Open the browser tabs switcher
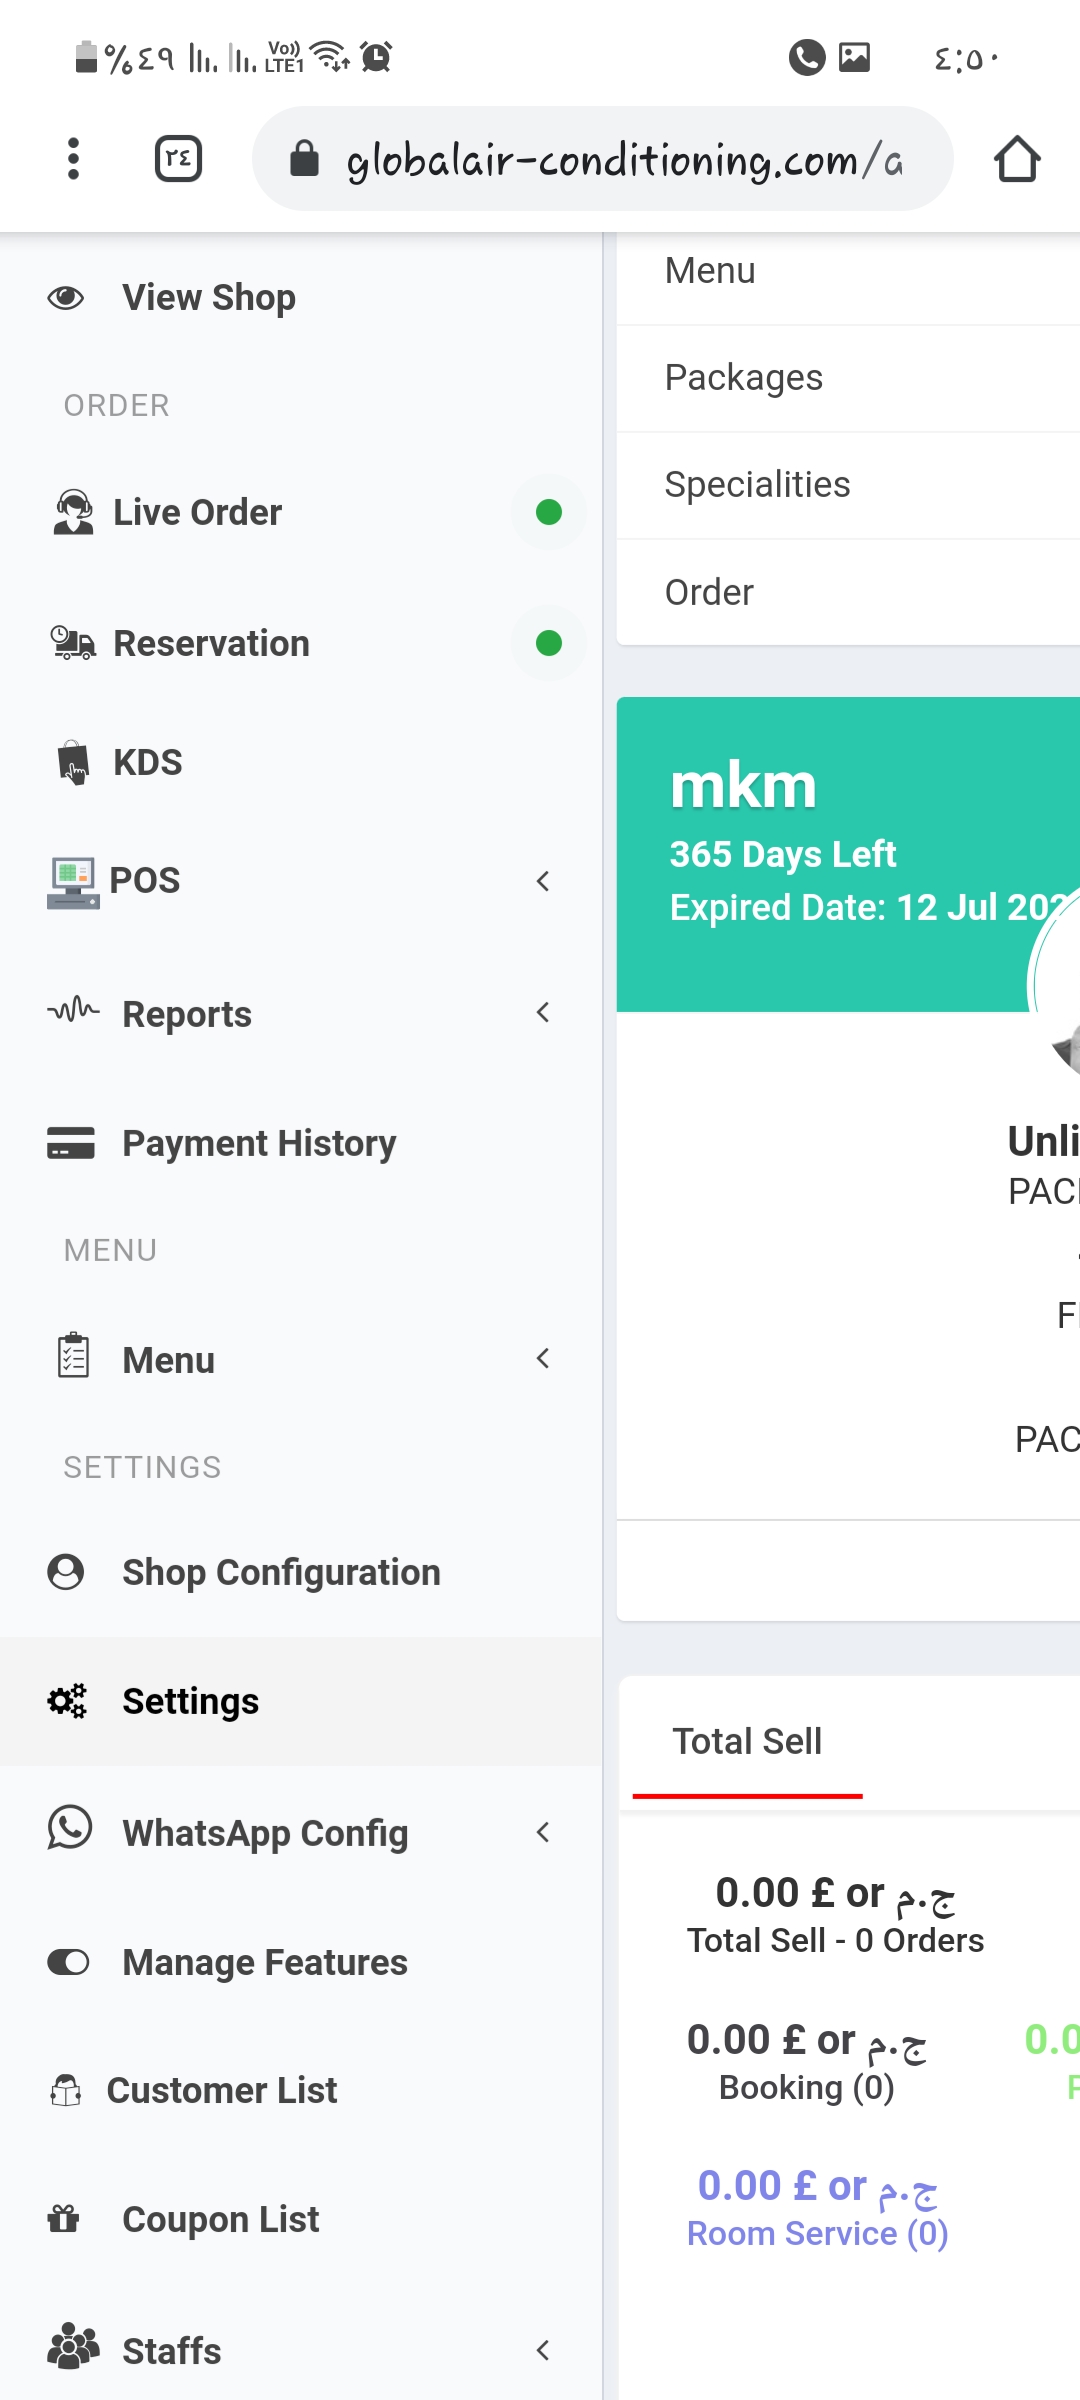This screenshot has width=1080, height=2400. [178, 159]
